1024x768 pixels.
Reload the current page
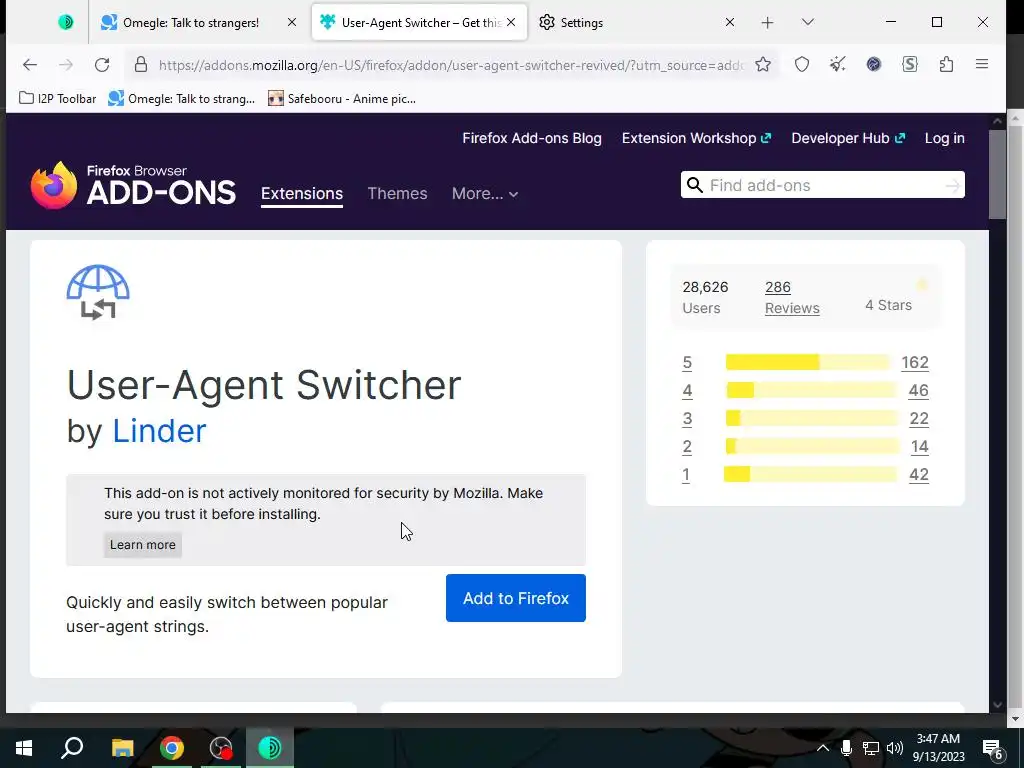102,65
